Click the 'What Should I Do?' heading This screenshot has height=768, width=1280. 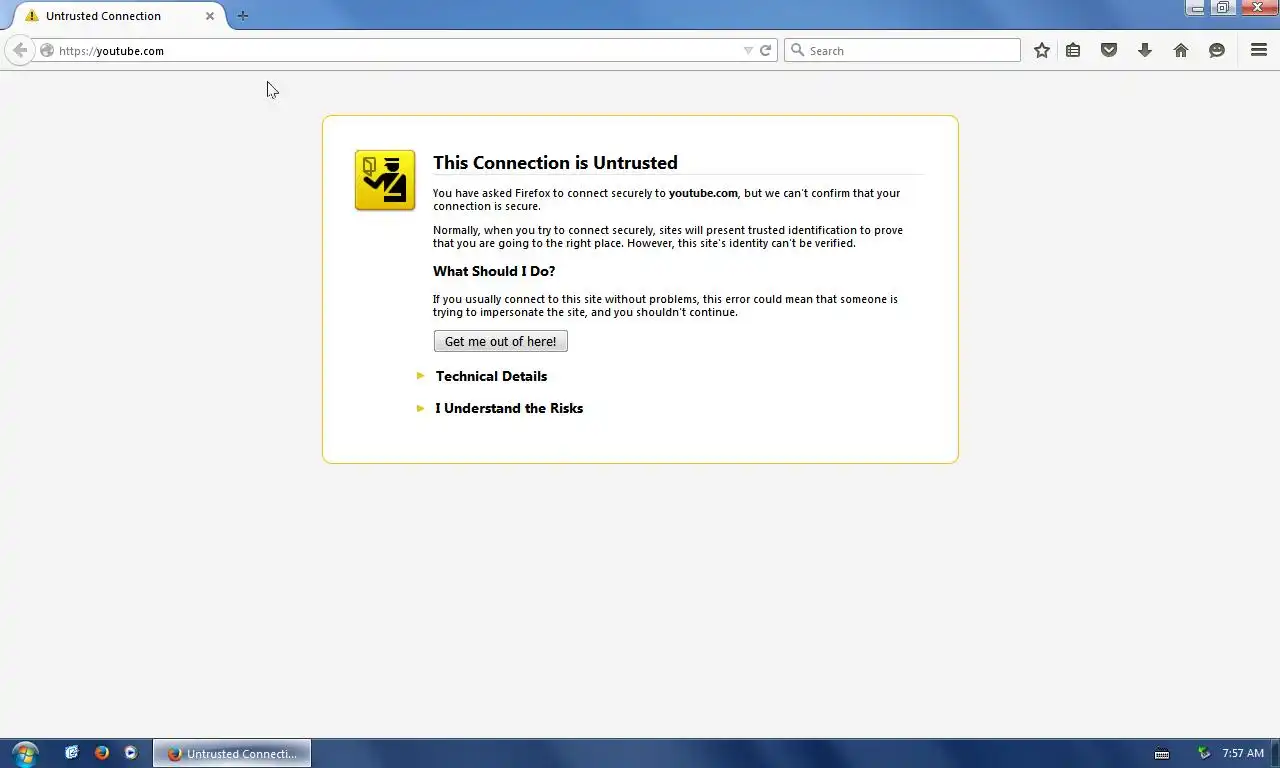pos(494,271)
